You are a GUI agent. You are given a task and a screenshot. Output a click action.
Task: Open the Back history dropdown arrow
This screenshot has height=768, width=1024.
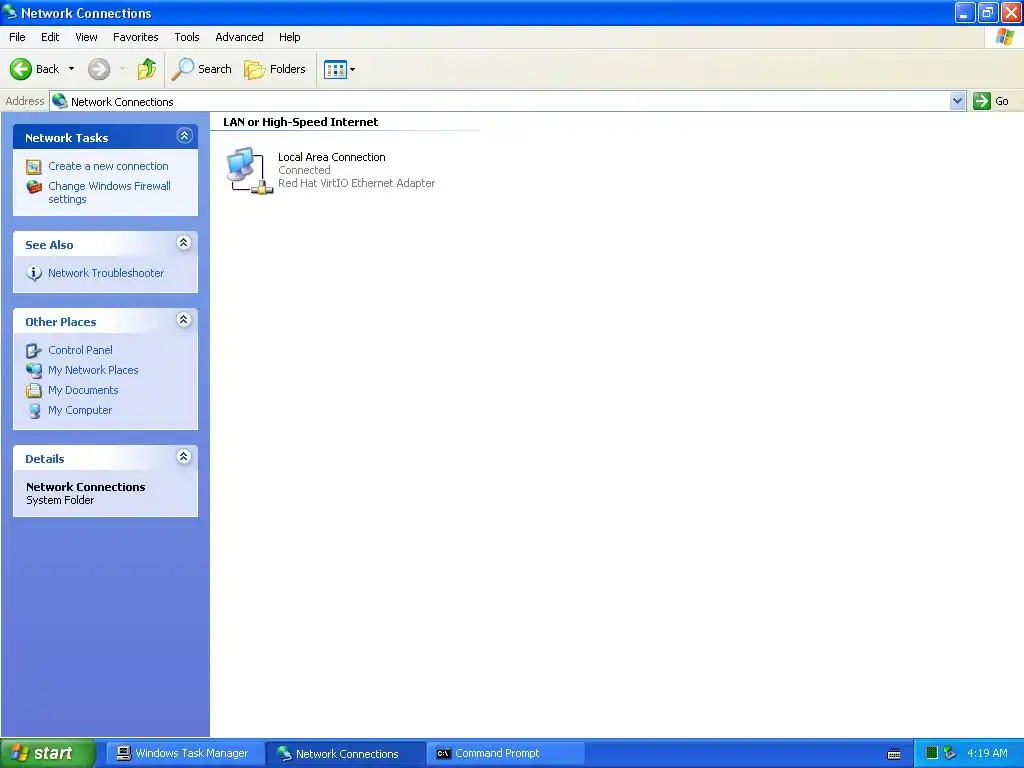71,69
